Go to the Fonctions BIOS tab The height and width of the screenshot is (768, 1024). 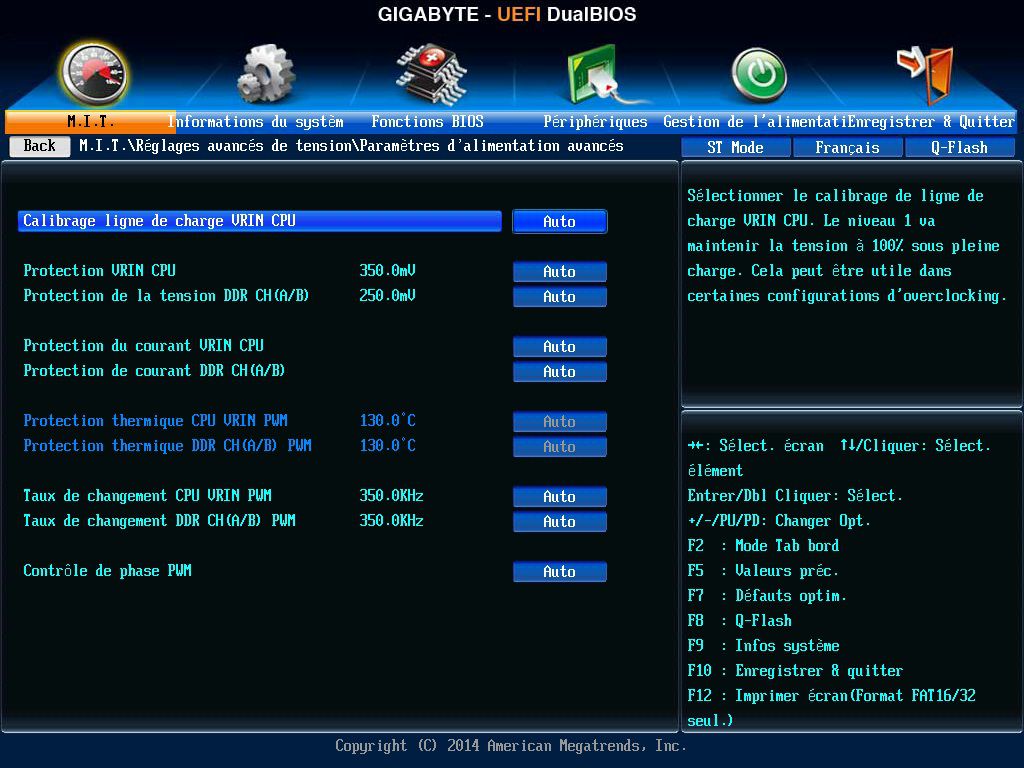tap(427, 121)
